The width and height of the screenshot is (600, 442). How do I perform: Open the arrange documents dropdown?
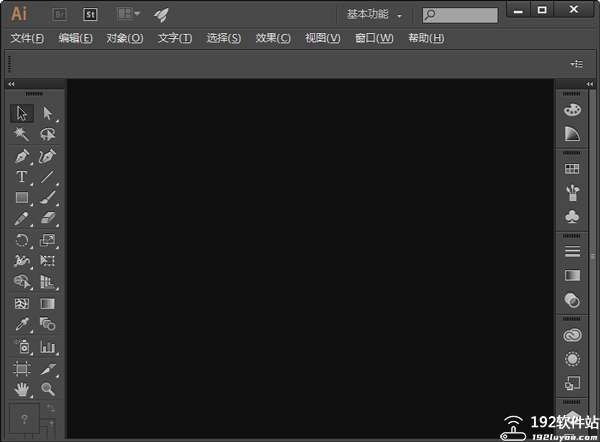(x=128, y=14)
